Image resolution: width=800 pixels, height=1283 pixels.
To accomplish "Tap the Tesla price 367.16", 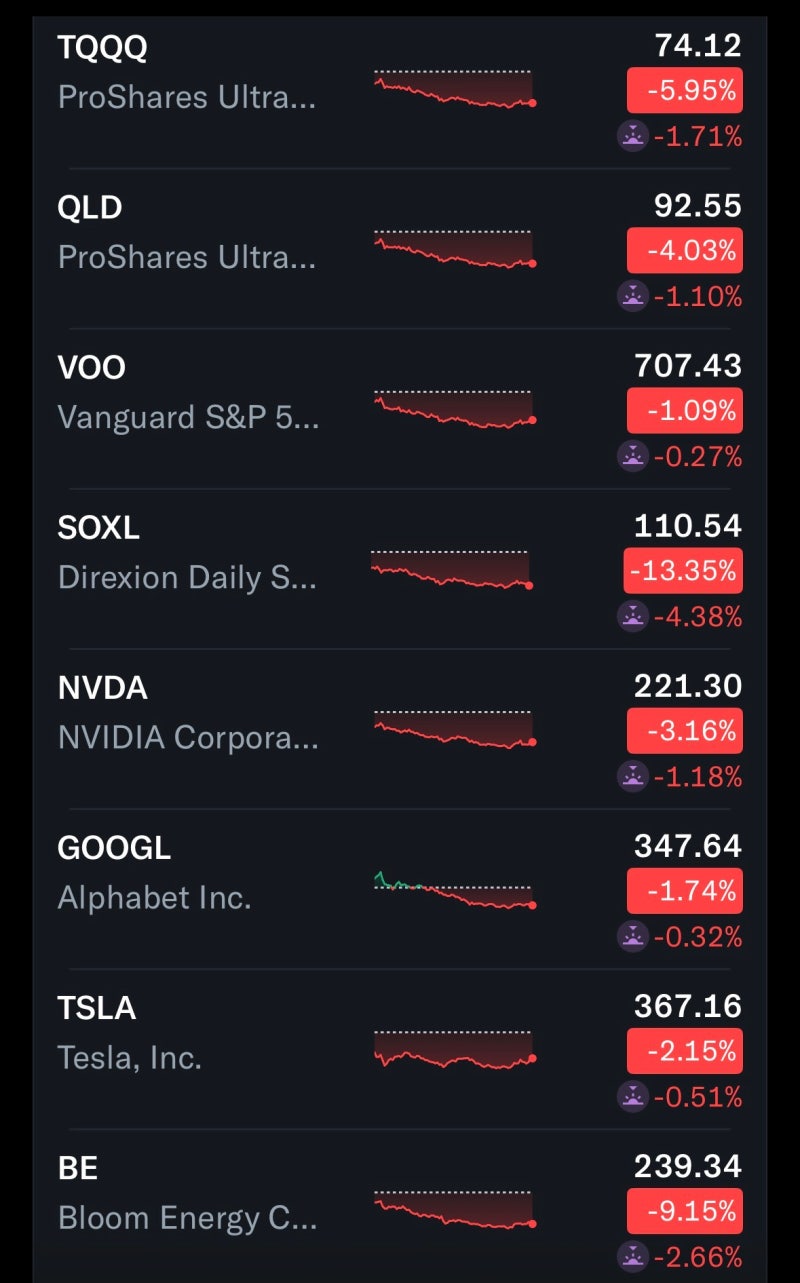I will (x=688, y=1006).
